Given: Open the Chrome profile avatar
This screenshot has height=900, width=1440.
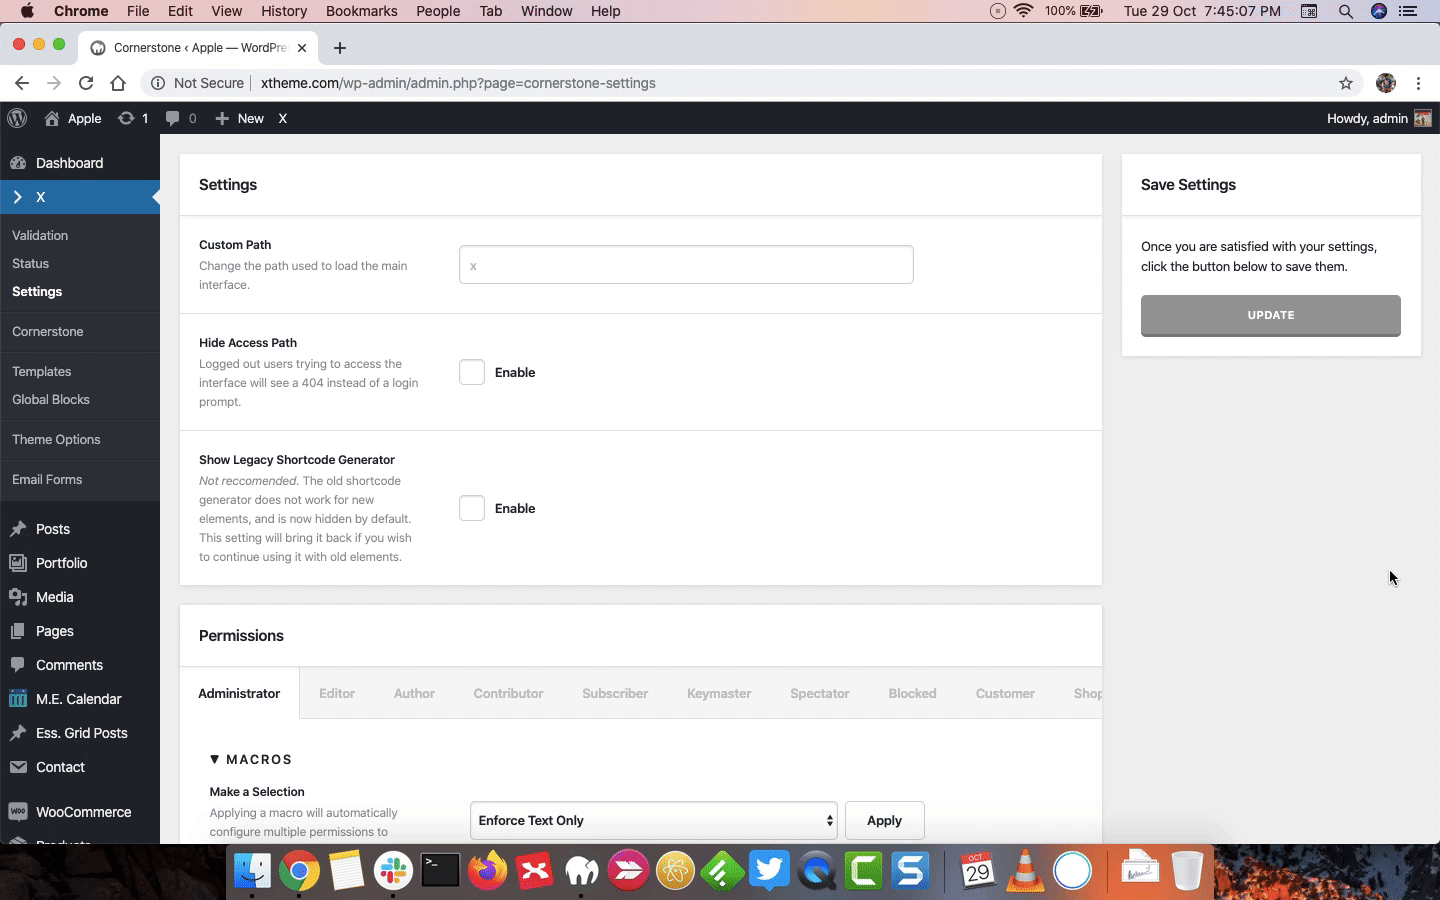Looking at the screenshot, I should pos(1386,83).
